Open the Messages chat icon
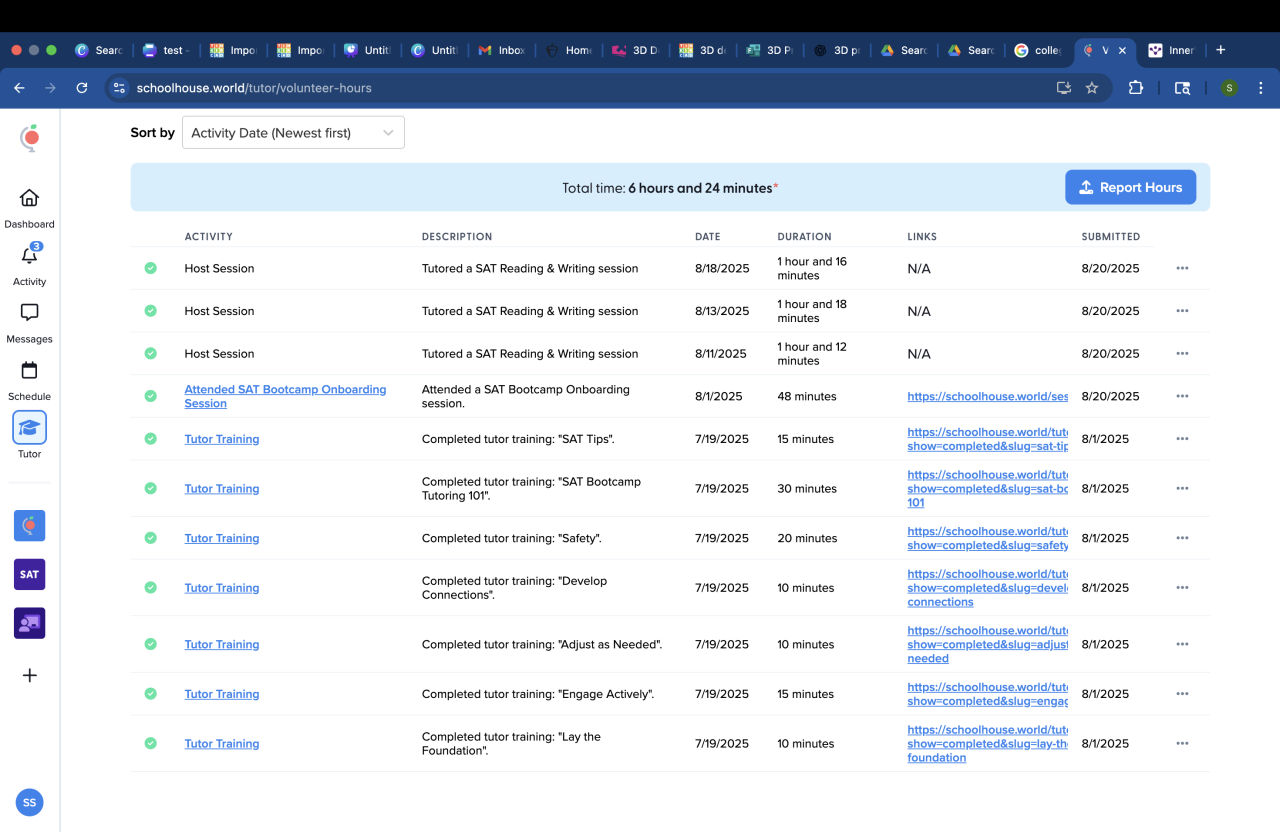The width and height of the screenshot is (1280, 832). pyautogui.click(x=29, y=313)
